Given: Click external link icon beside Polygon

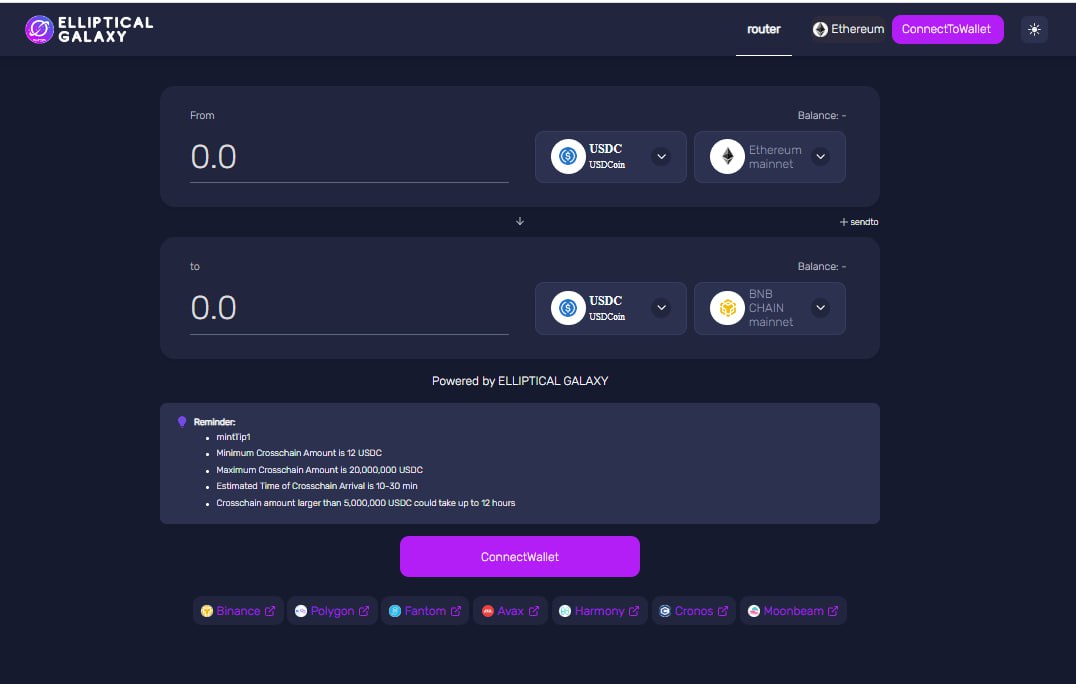Looking at the screenshot, I should pyautogui.click(x=364, y=611).
